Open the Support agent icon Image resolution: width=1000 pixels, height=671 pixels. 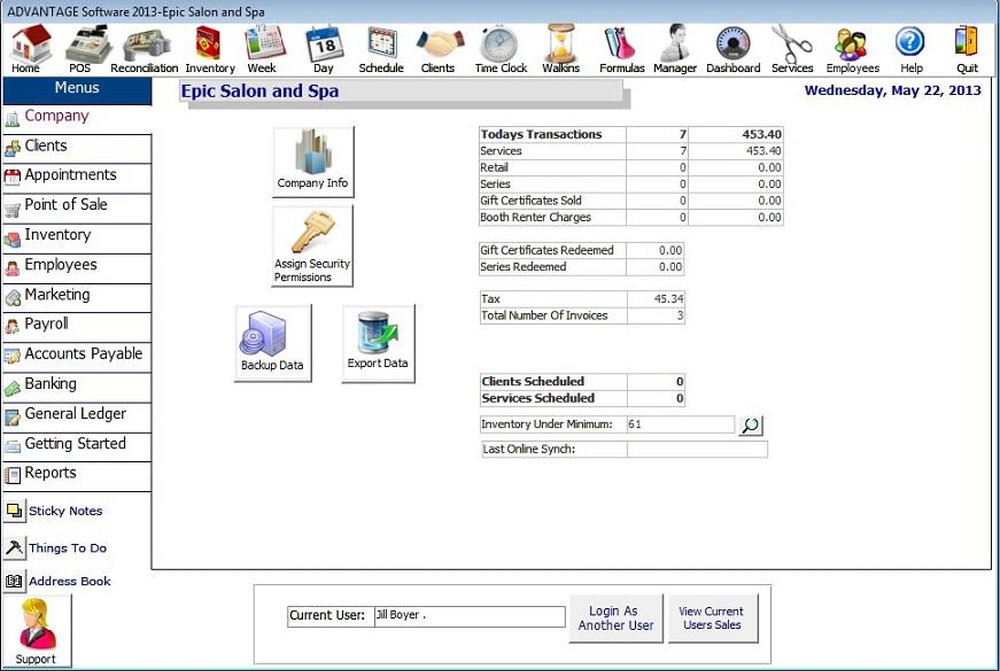36,631
